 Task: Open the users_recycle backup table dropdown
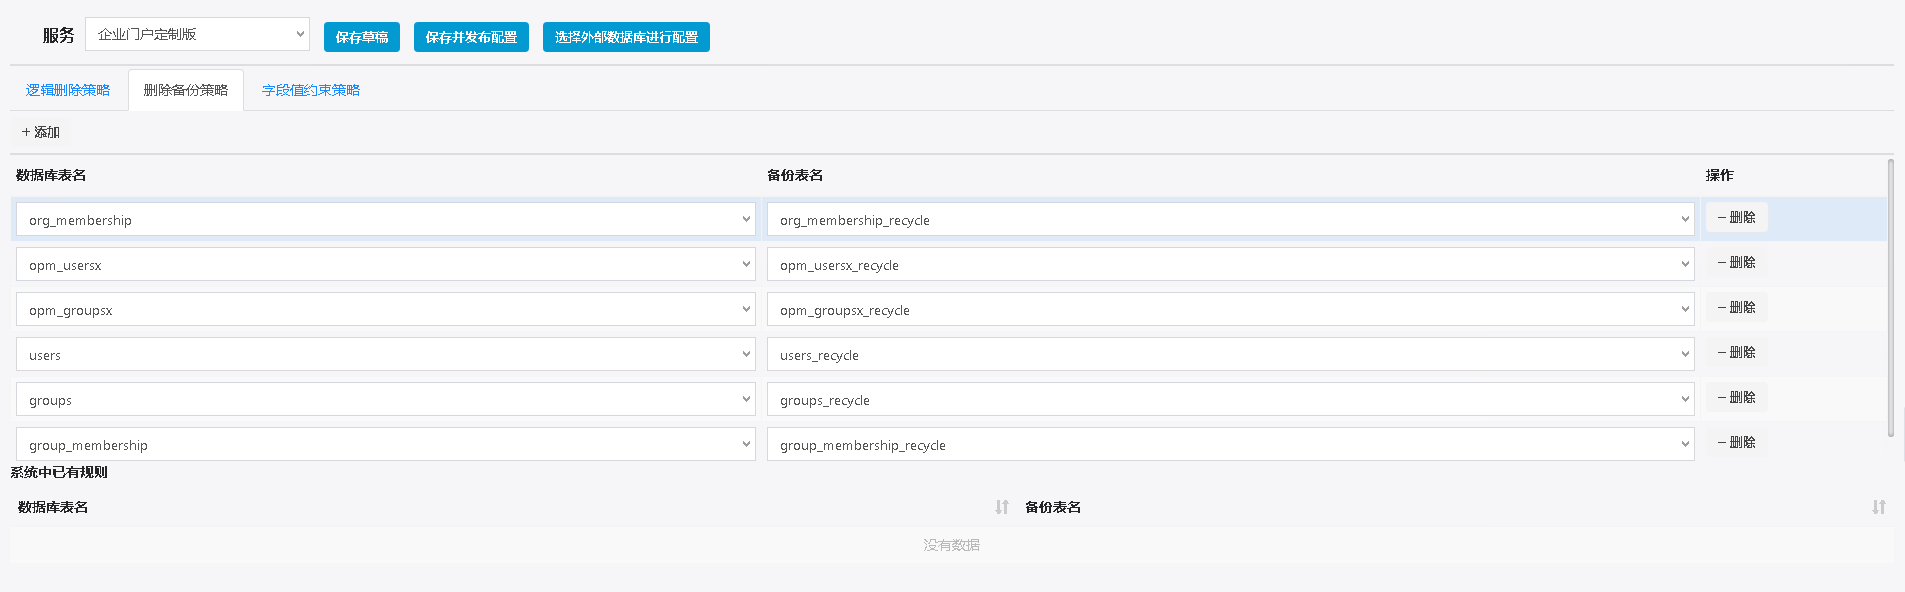(x=1230, y=355)
